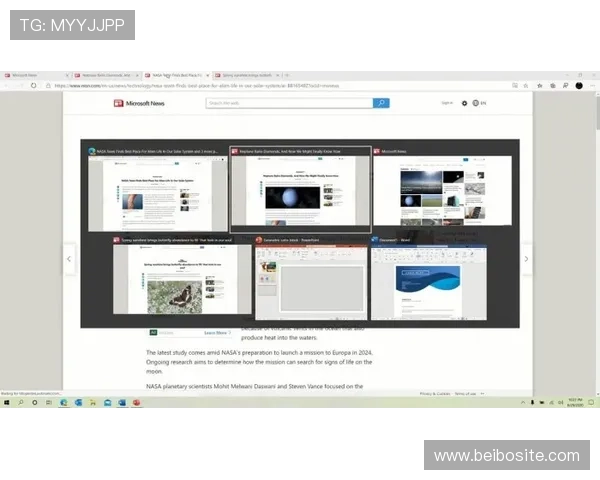Open Microsoft Edge from the taskbar
The height and width of the screenshot is (480, 600).
click(63, 403)
